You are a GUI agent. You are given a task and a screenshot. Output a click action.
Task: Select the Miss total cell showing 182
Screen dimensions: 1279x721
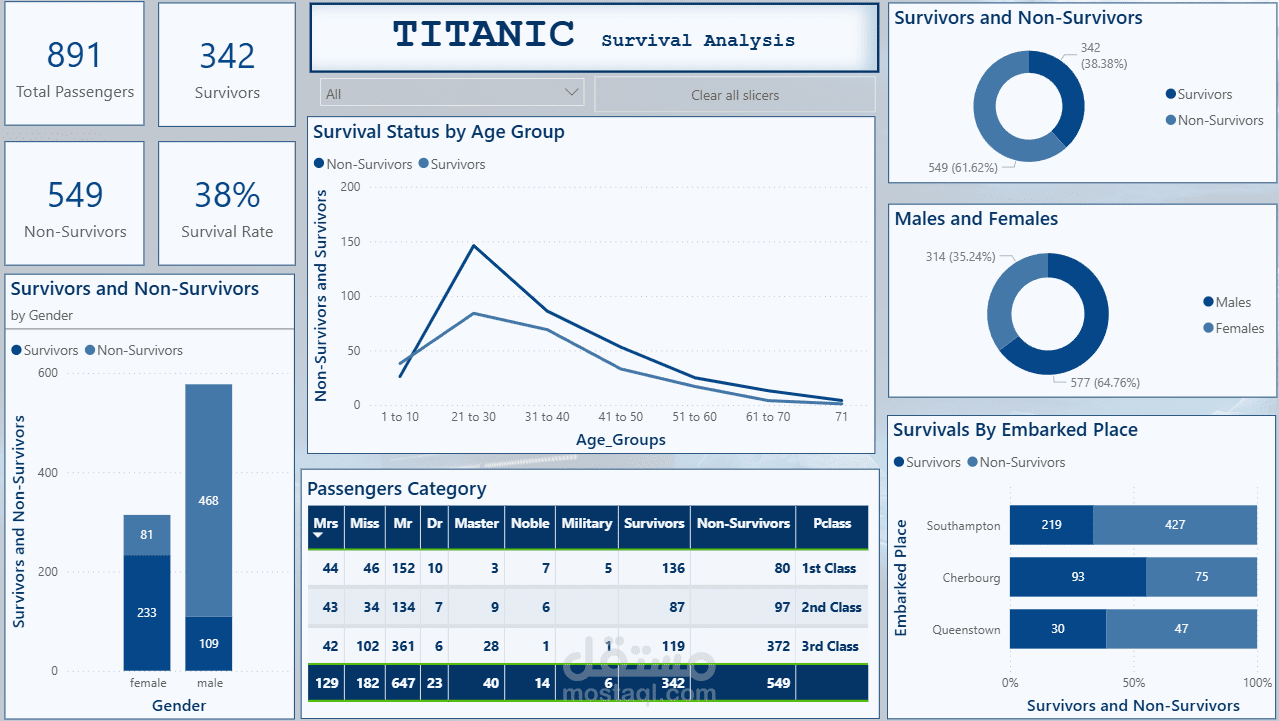[366, 683]
